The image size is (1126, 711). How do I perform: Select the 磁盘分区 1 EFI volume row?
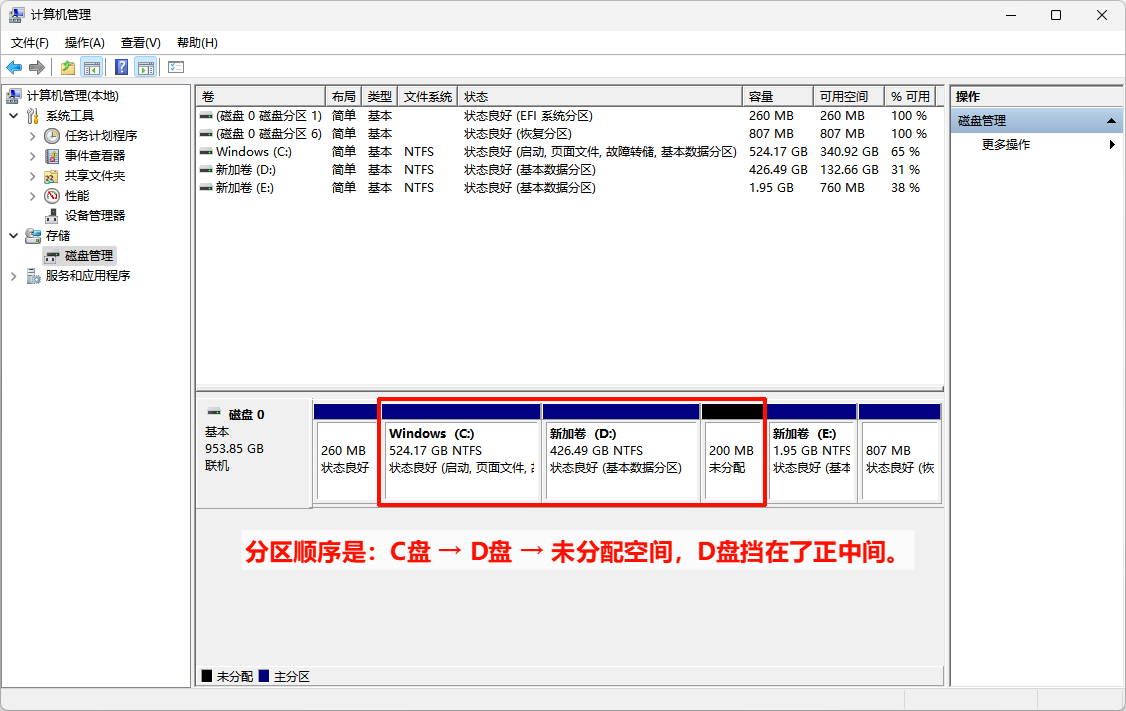pos(569,116)
